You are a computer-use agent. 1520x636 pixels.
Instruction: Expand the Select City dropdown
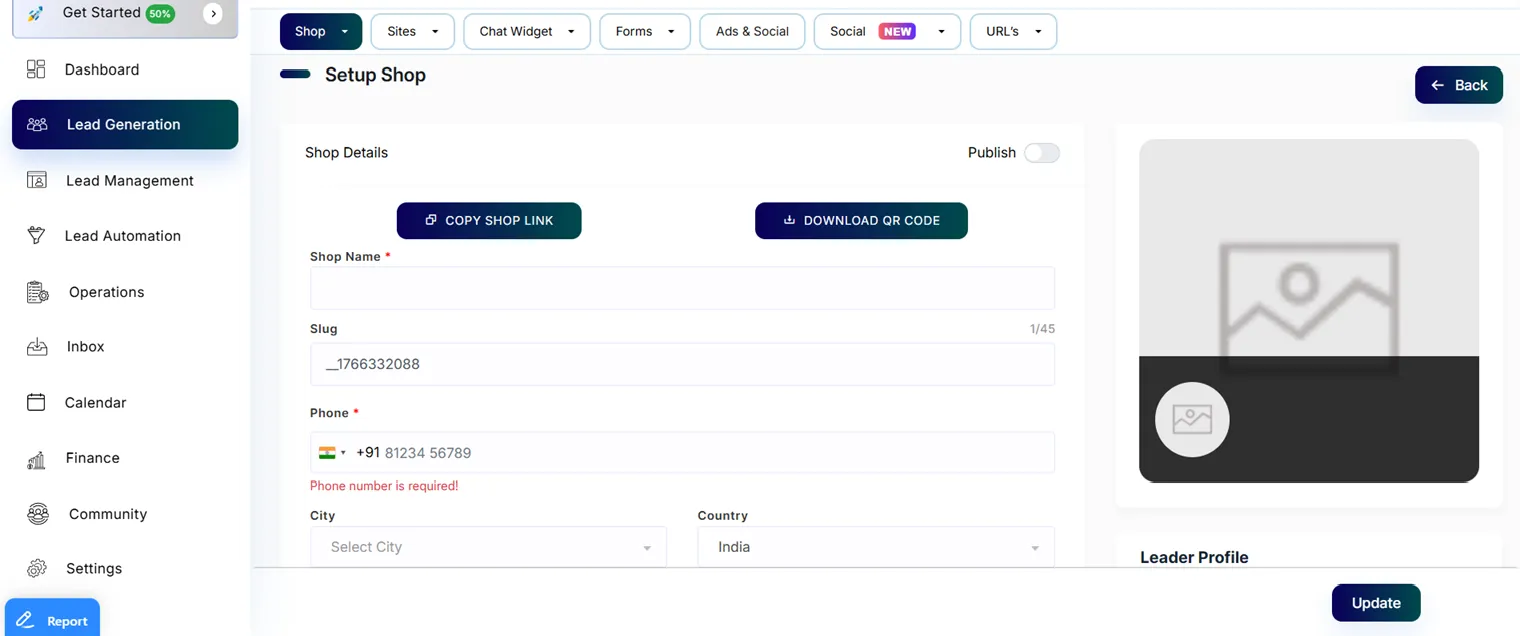click(488, 547)
